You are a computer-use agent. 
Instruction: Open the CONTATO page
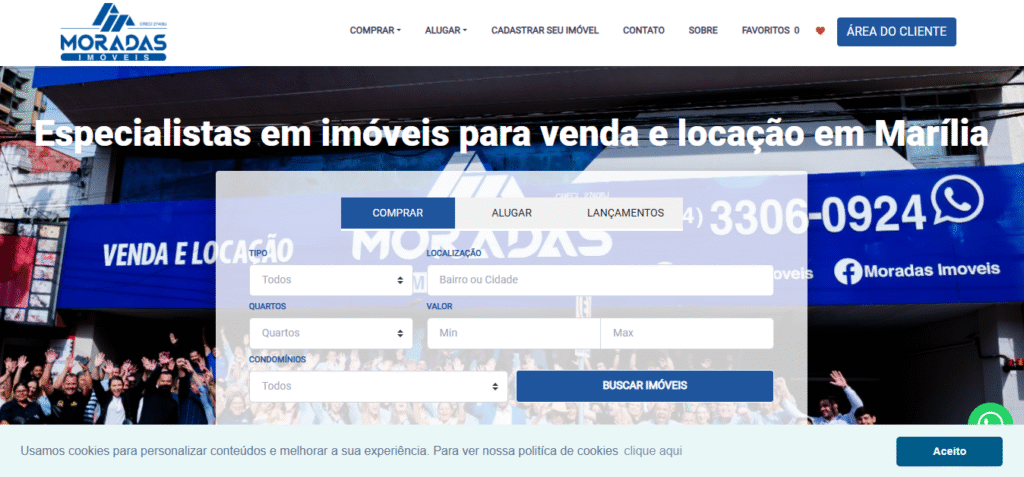point(643,30)
